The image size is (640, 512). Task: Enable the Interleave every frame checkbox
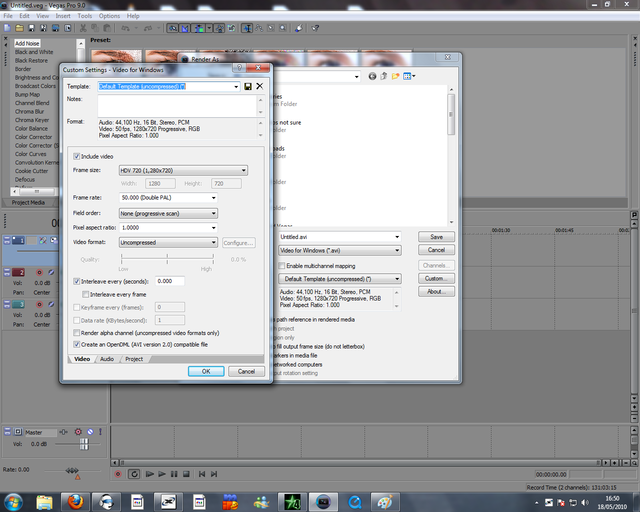click(85, 294)
